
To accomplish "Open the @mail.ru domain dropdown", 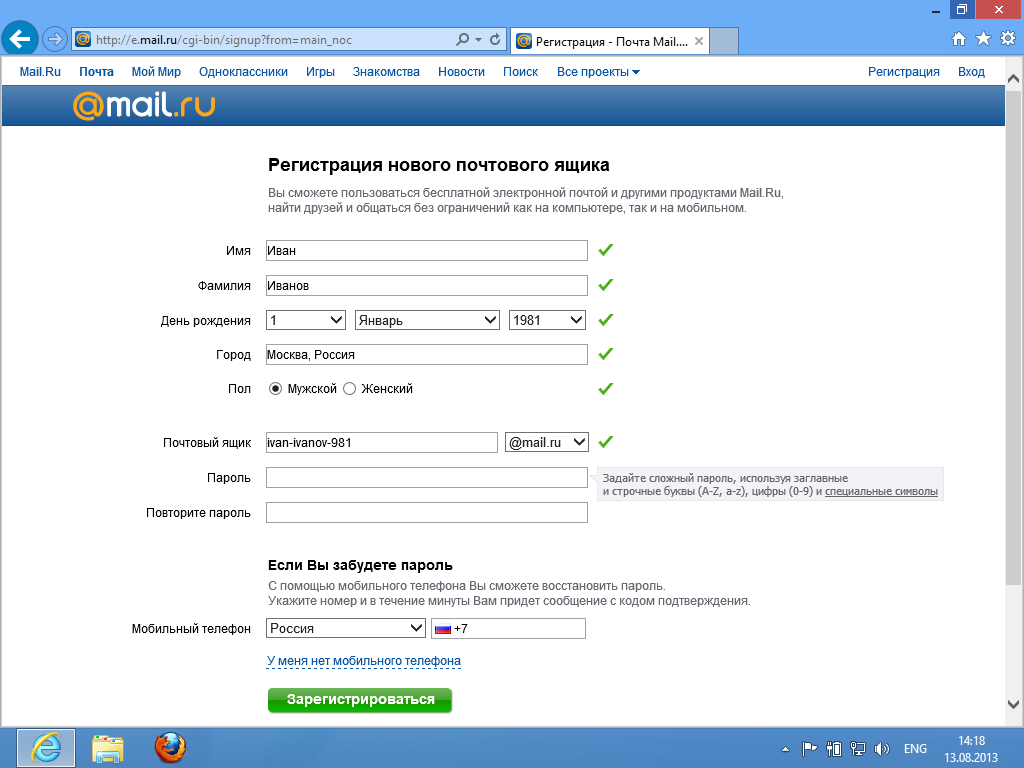I will 547,442.
